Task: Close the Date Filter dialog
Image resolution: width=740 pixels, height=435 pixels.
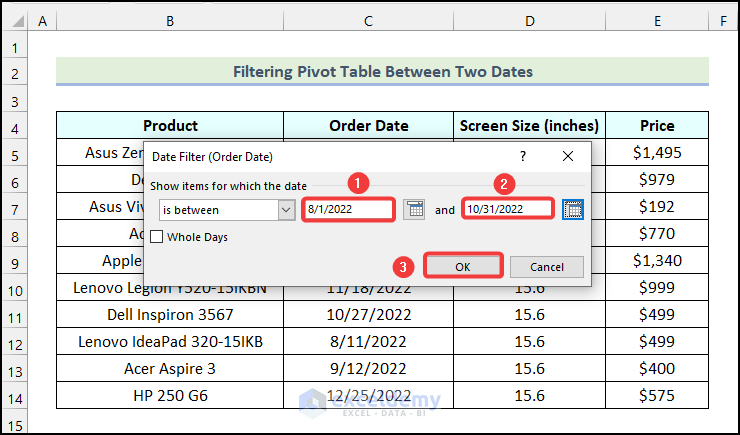Action: click(568, 156)
